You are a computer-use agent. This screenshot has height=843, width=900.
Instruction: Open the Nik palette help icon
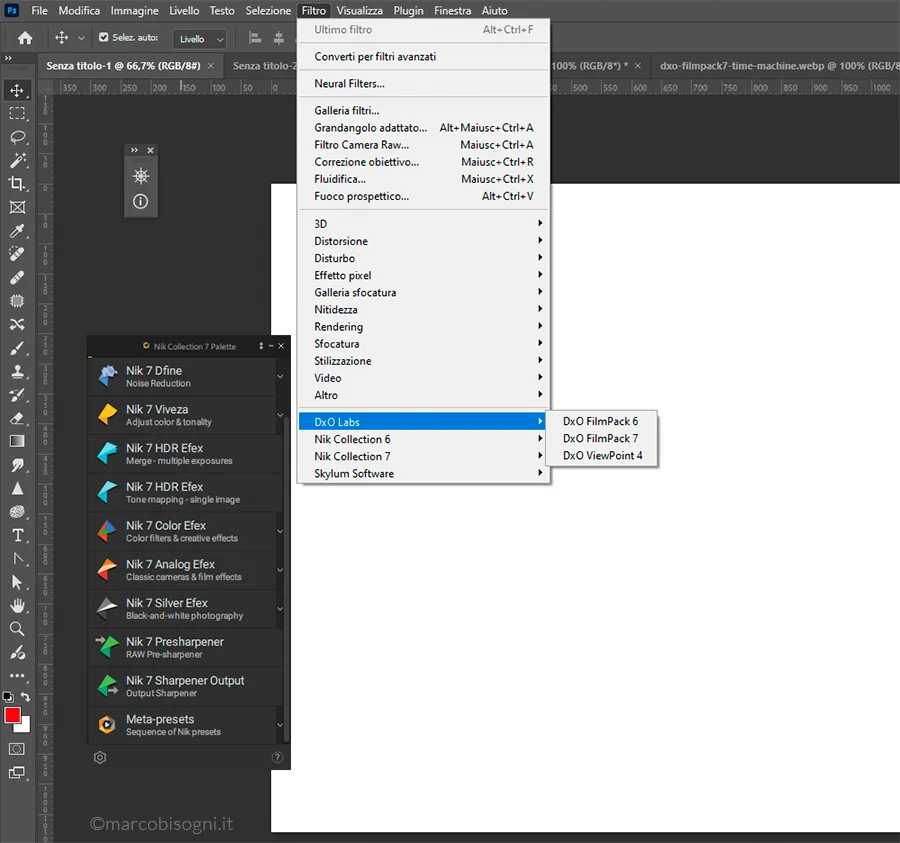pos(277,757)
